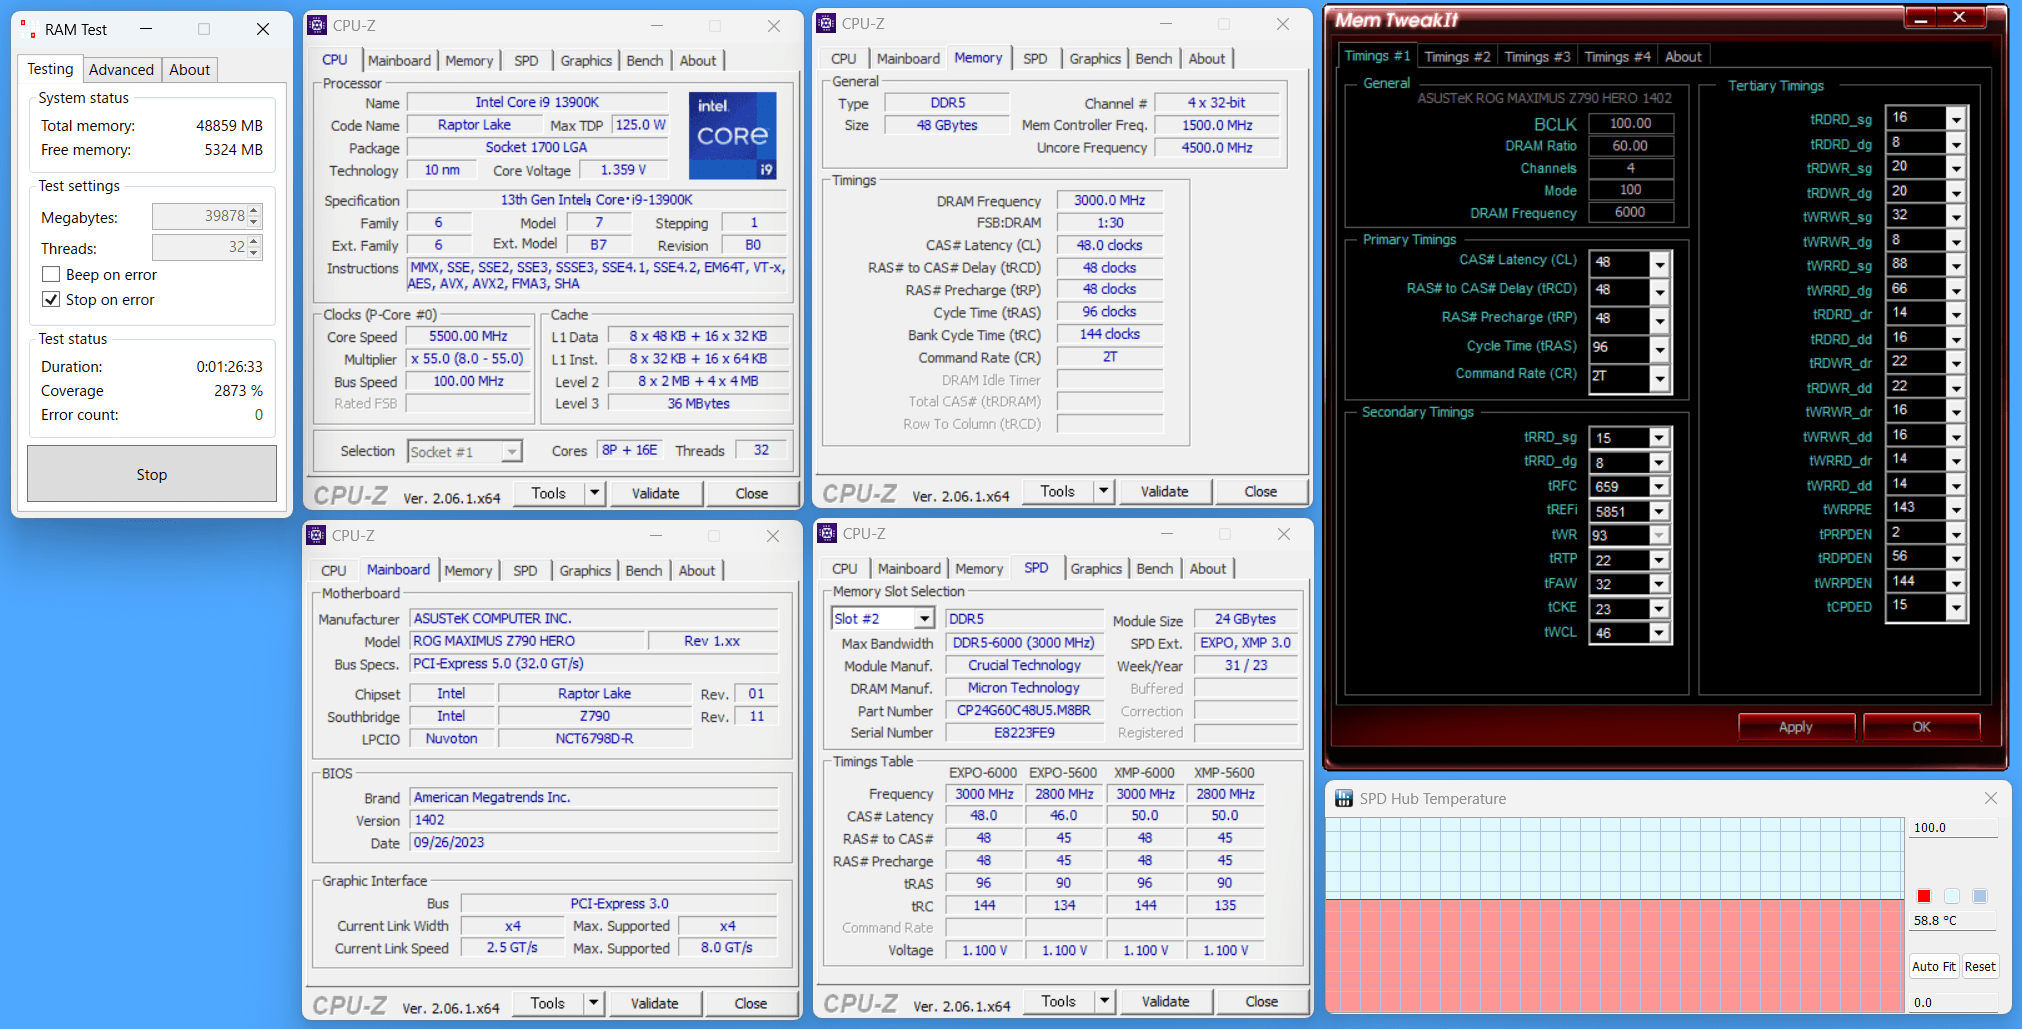Screen dimensions: 2022x1029
Task: Expand the tRFC dropdown in Mem TweakIt
Action: tap(1659, 487)
